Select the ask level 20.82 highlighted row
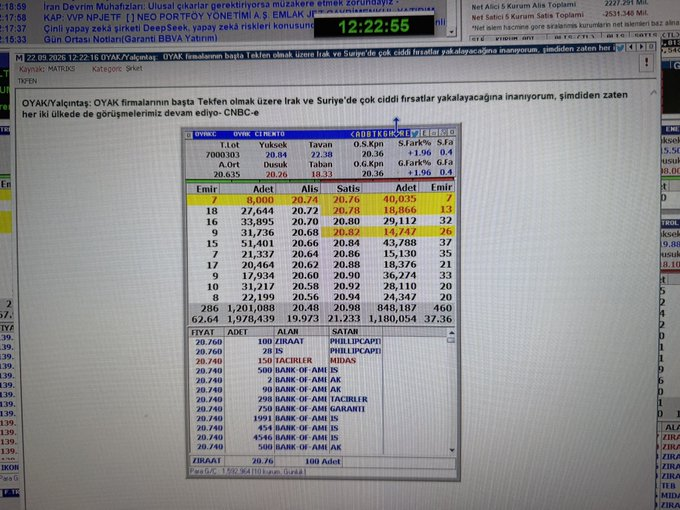Screen dimensions: 680x510 pos(388,232)
